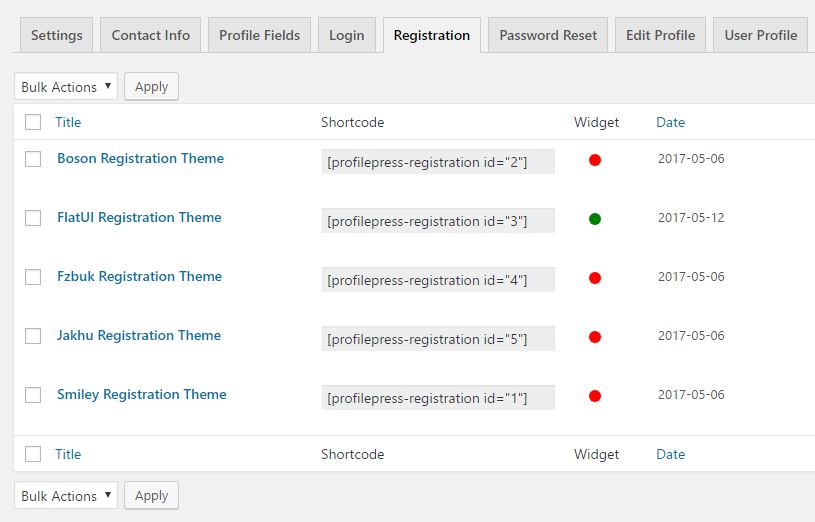Open Fzbuk Registration Theme link
The width and height of the screenshot is (815, 522).
tap(139, 276)
